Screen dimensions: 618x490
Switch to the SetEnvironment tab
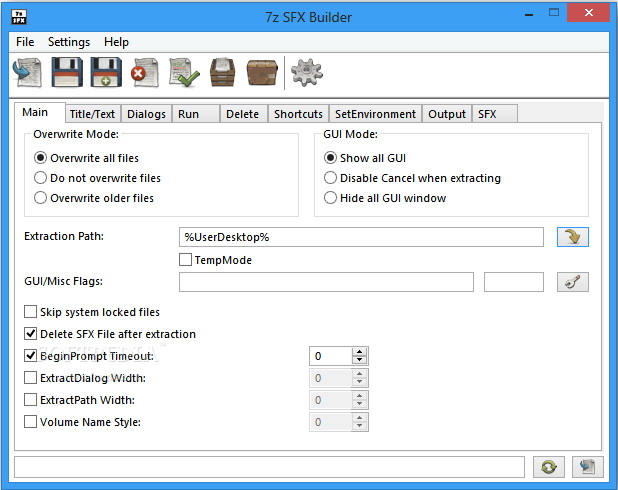pyautogui.click(x=375, y=114)
